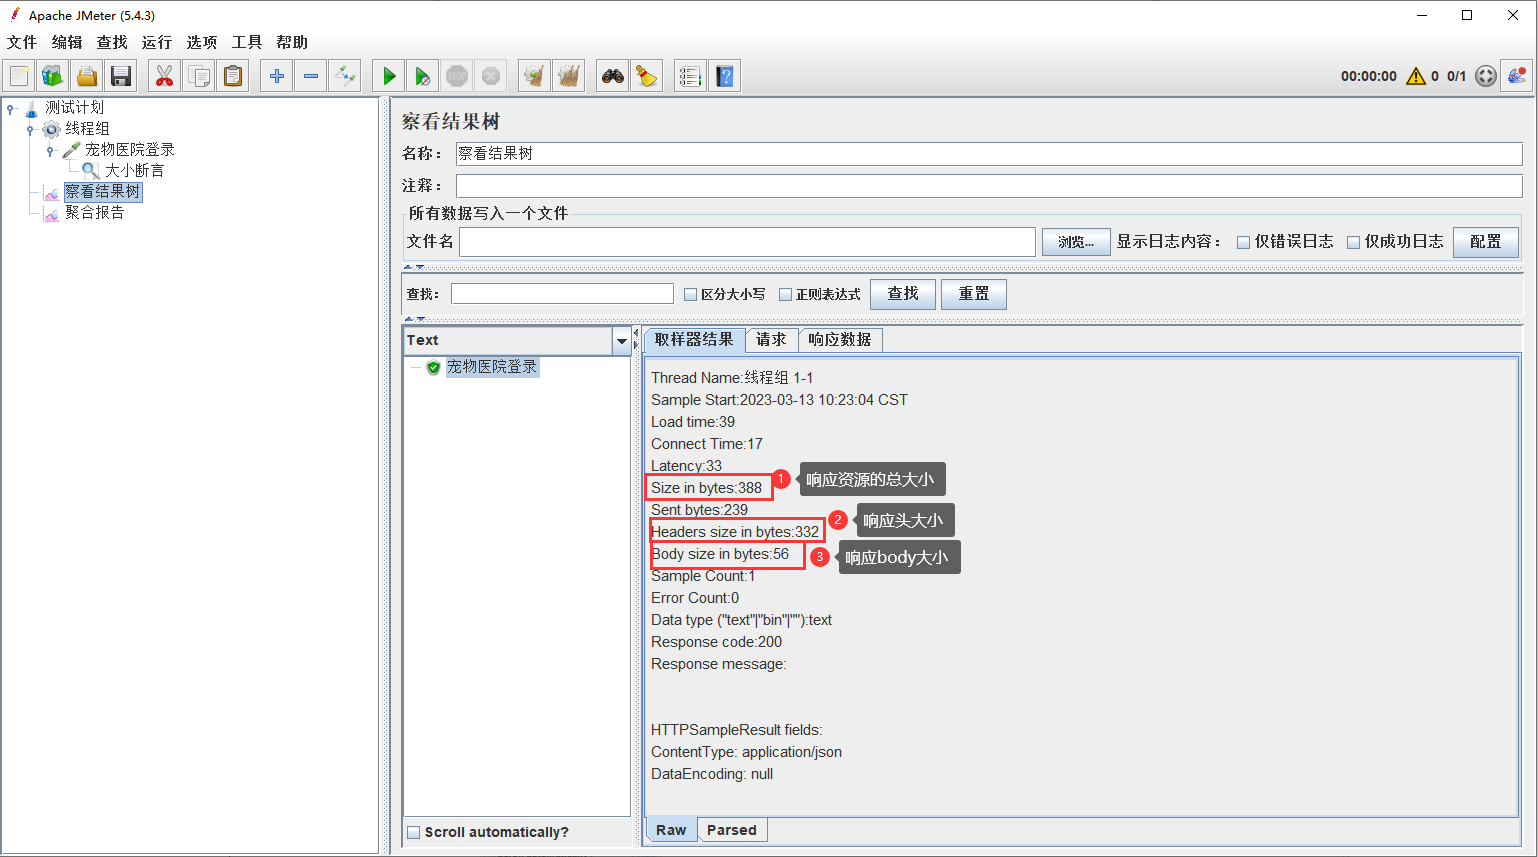Toggle Scroll automatically checkbox
Viewport: 1538px width, 857px height.
click(x=414, y=832)
